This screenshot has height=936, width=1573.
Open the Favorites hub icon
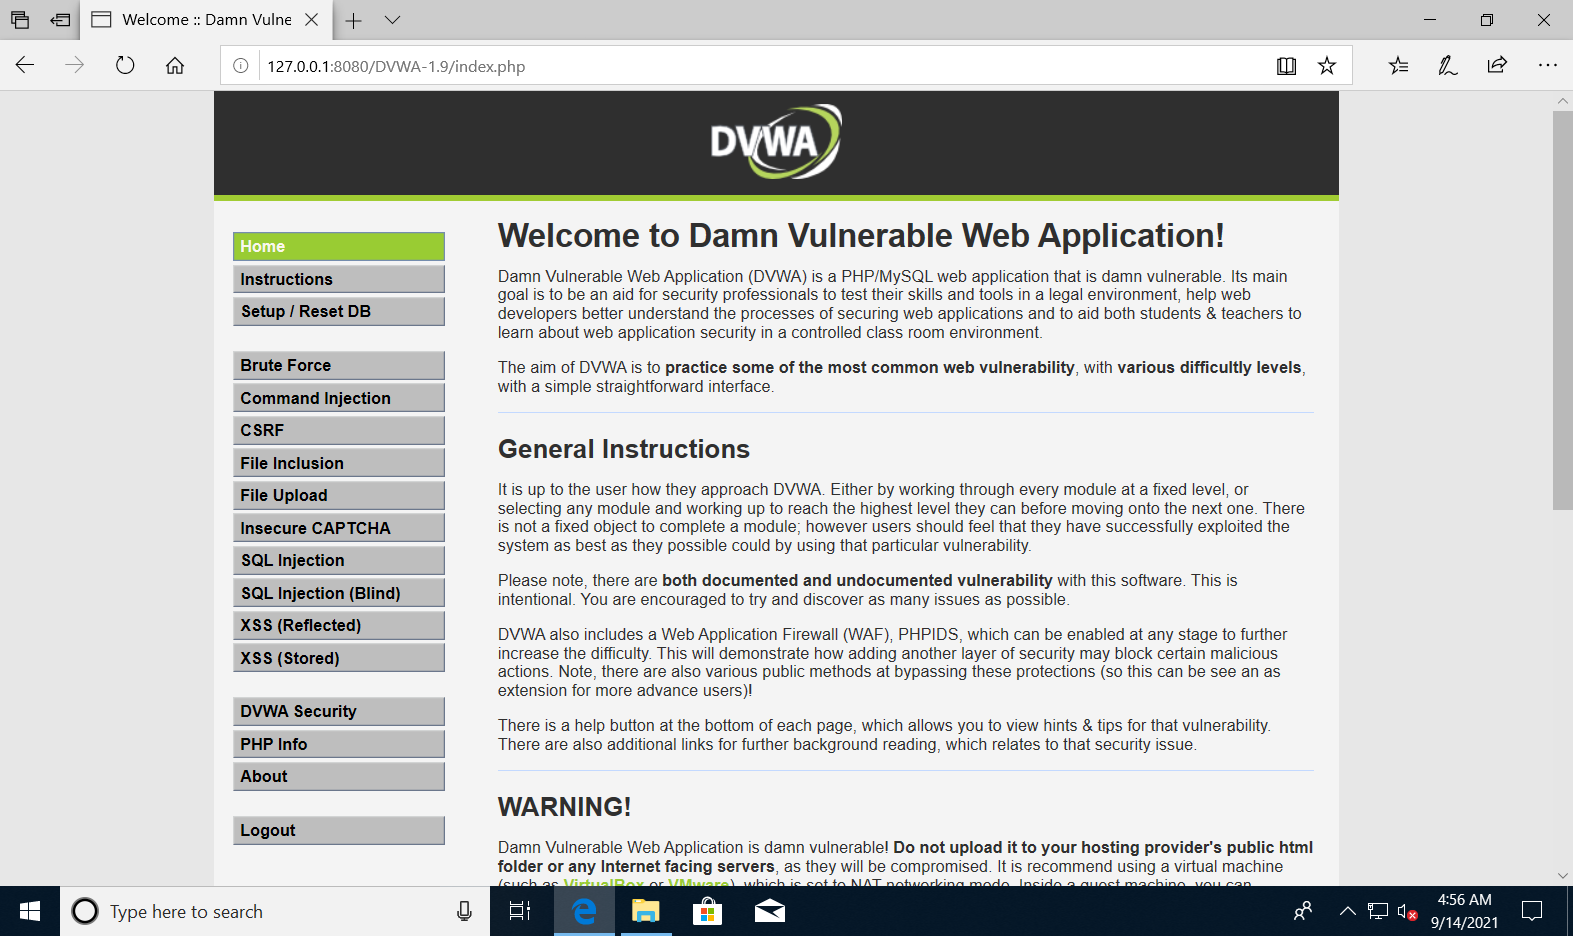coord(1398,66)
